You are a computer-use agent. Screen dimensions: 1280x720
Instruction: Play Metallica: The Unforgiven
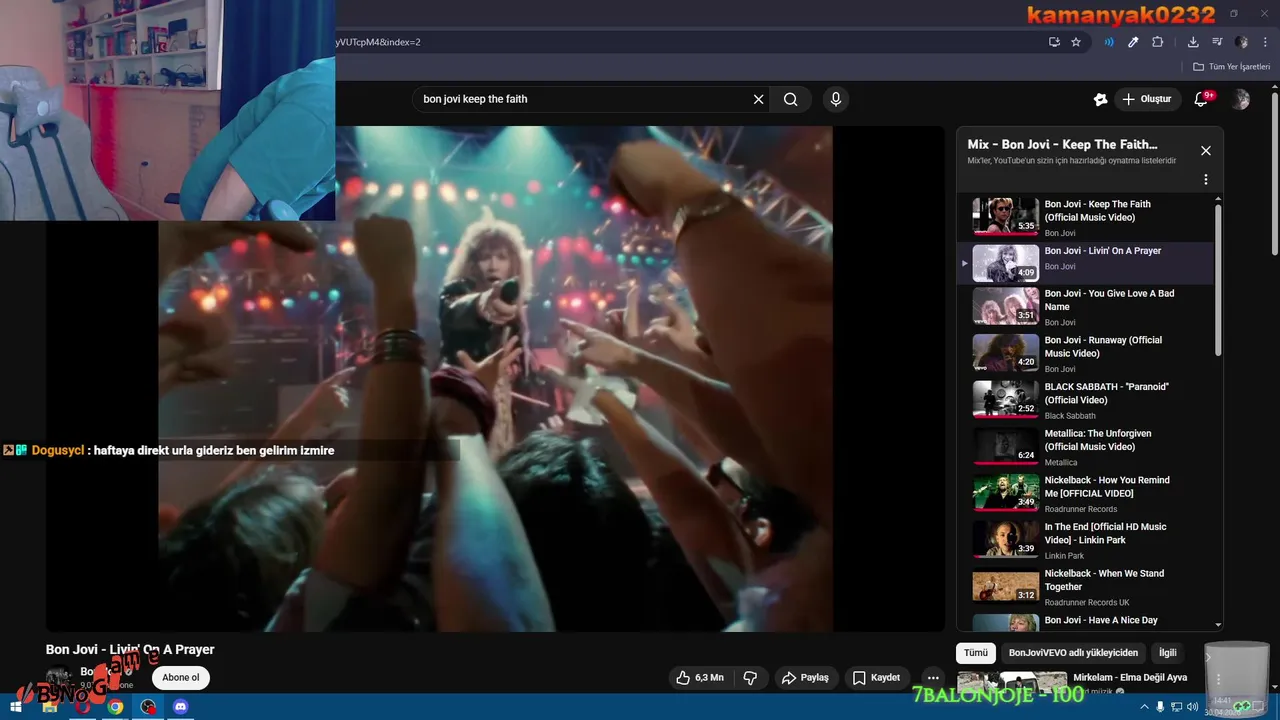(1086, 447)
